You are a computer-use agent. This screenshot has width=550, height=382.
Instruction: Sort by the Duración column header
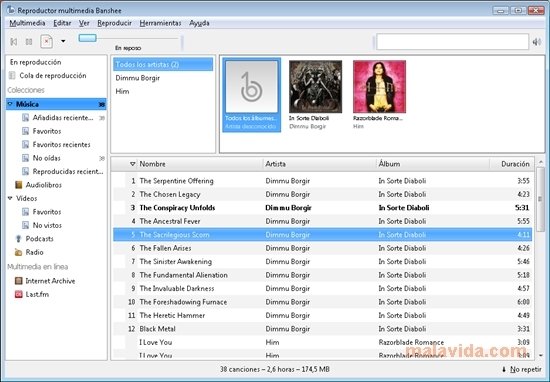click(x=512, y=164)
